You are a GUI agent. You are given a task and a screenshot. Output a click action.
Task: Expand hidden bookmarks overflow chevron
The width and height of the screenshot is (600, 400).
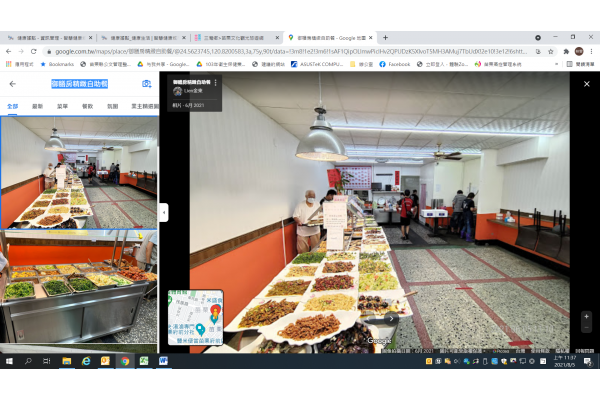(x=556, y=64)
